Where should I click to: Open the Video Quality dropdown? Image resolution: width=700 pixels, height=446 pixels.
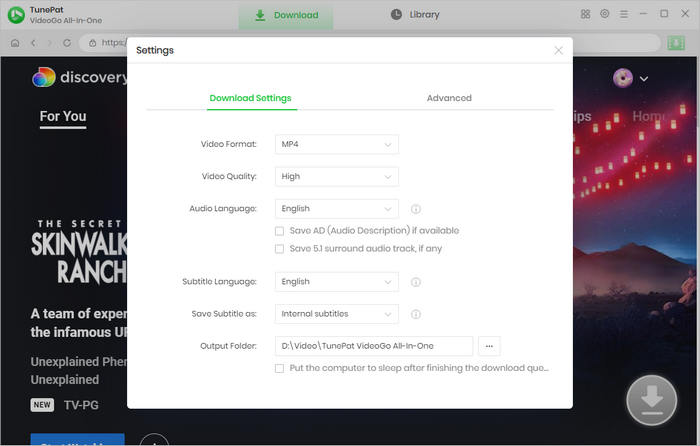pos(337,176)
